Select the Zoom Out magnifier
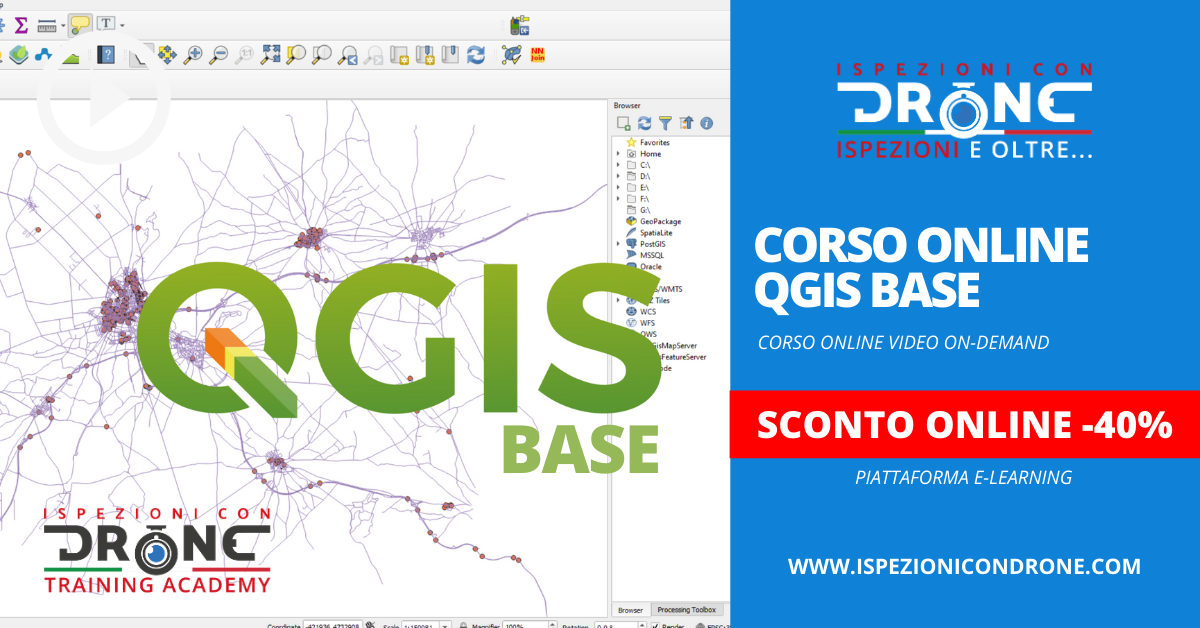The height and width of the screenshot is (628, 1200). coord(218,54)
